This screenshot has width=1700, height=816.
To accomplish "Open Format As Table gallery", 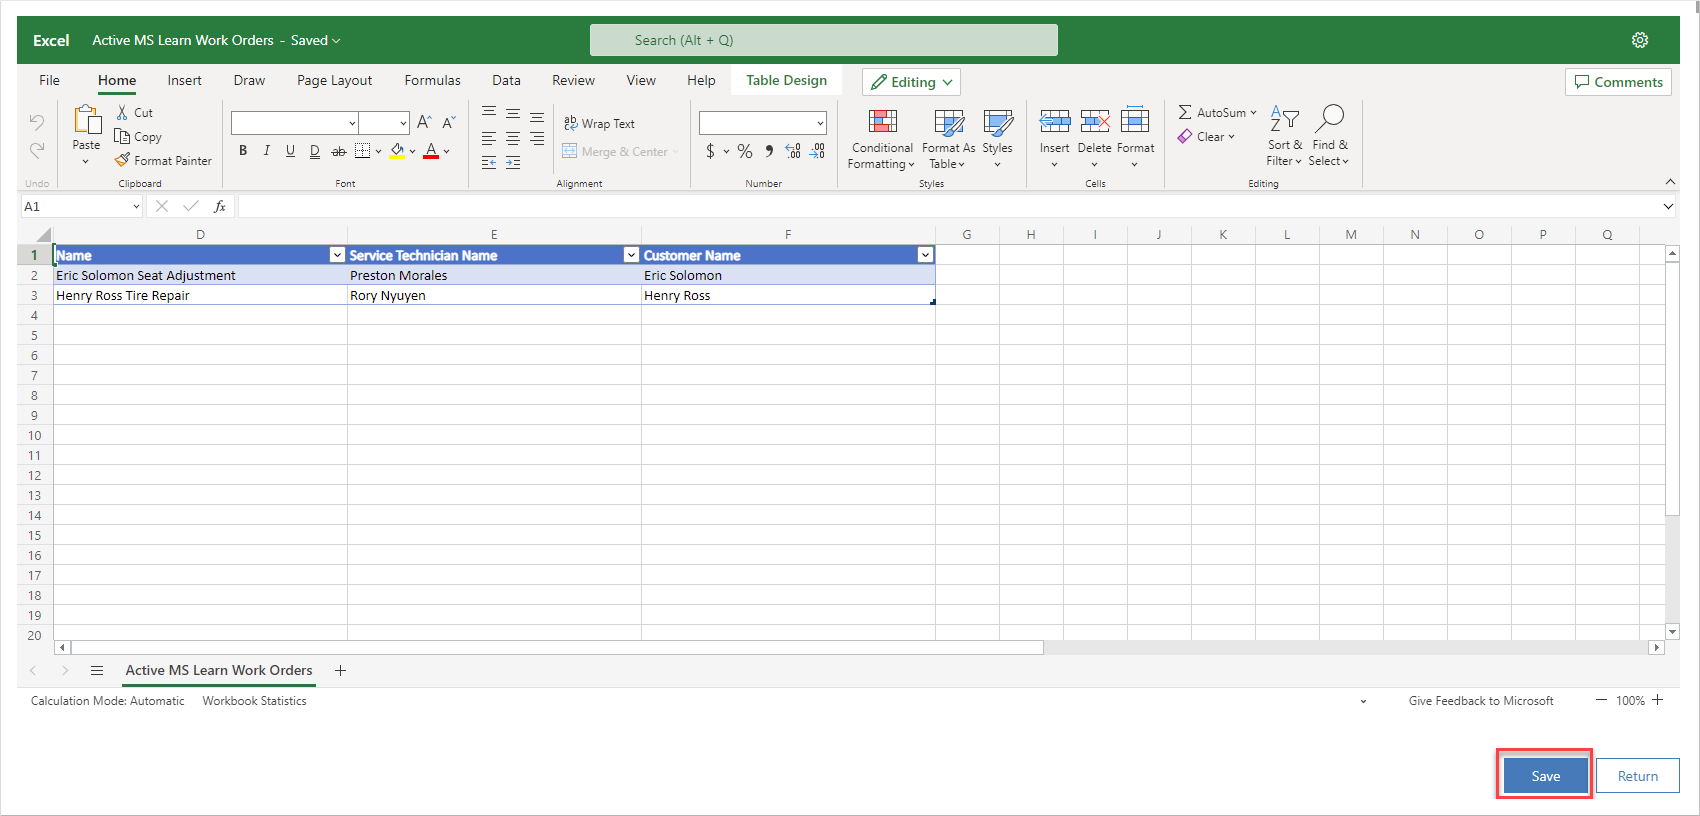I will pyautogui.click(x=948, y=138).
